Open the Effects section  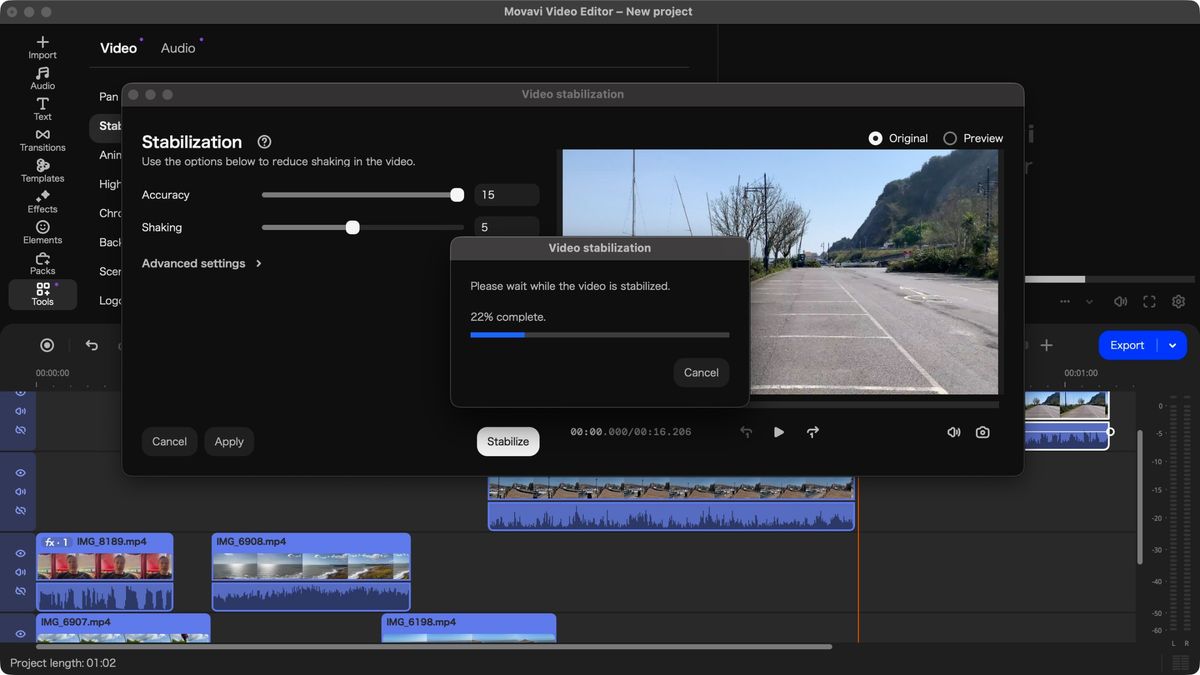click(42, 202)
